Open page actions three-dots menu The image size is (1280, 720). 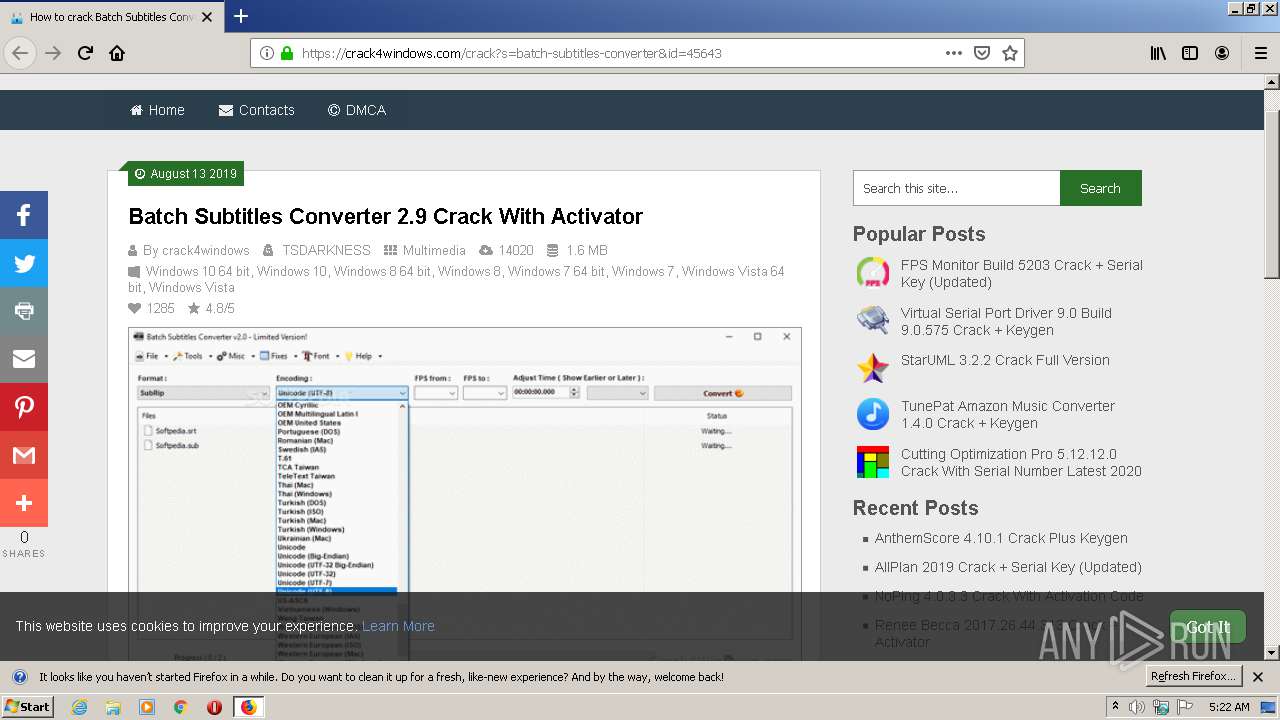coord(954,53)
